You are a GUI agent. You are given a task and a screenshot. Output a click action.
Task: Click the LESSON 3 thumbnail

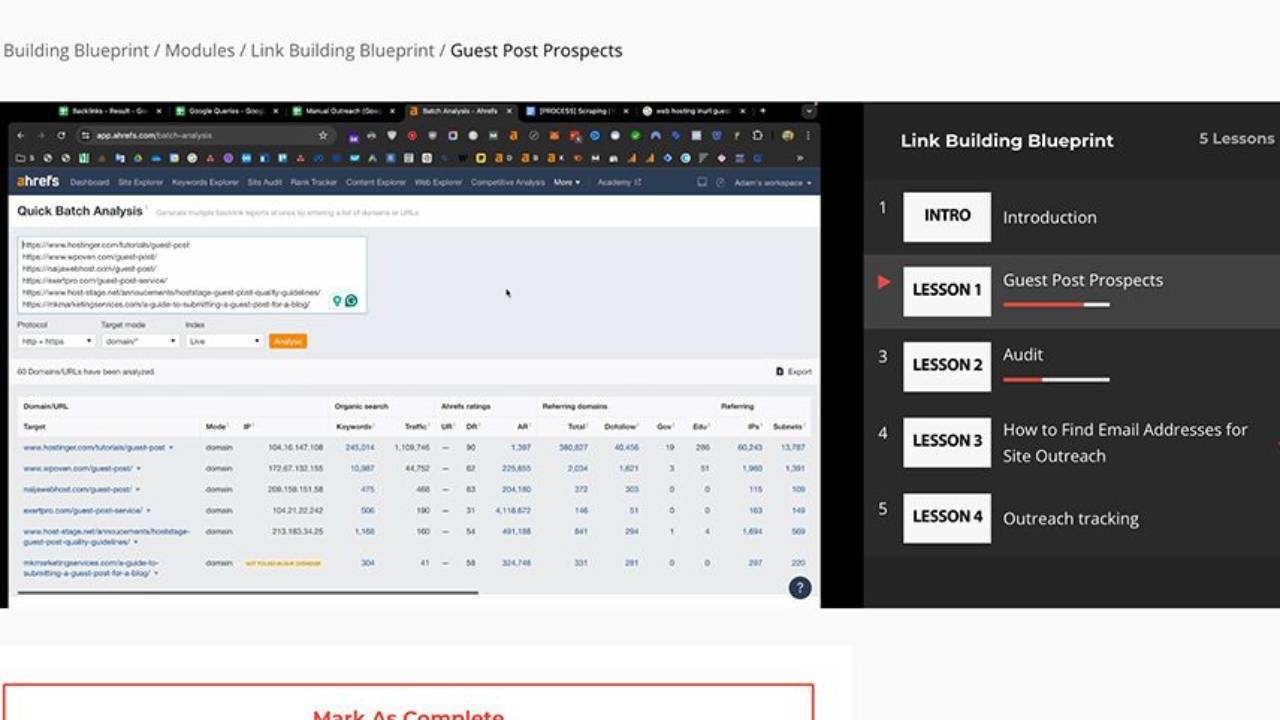point(947,442)
